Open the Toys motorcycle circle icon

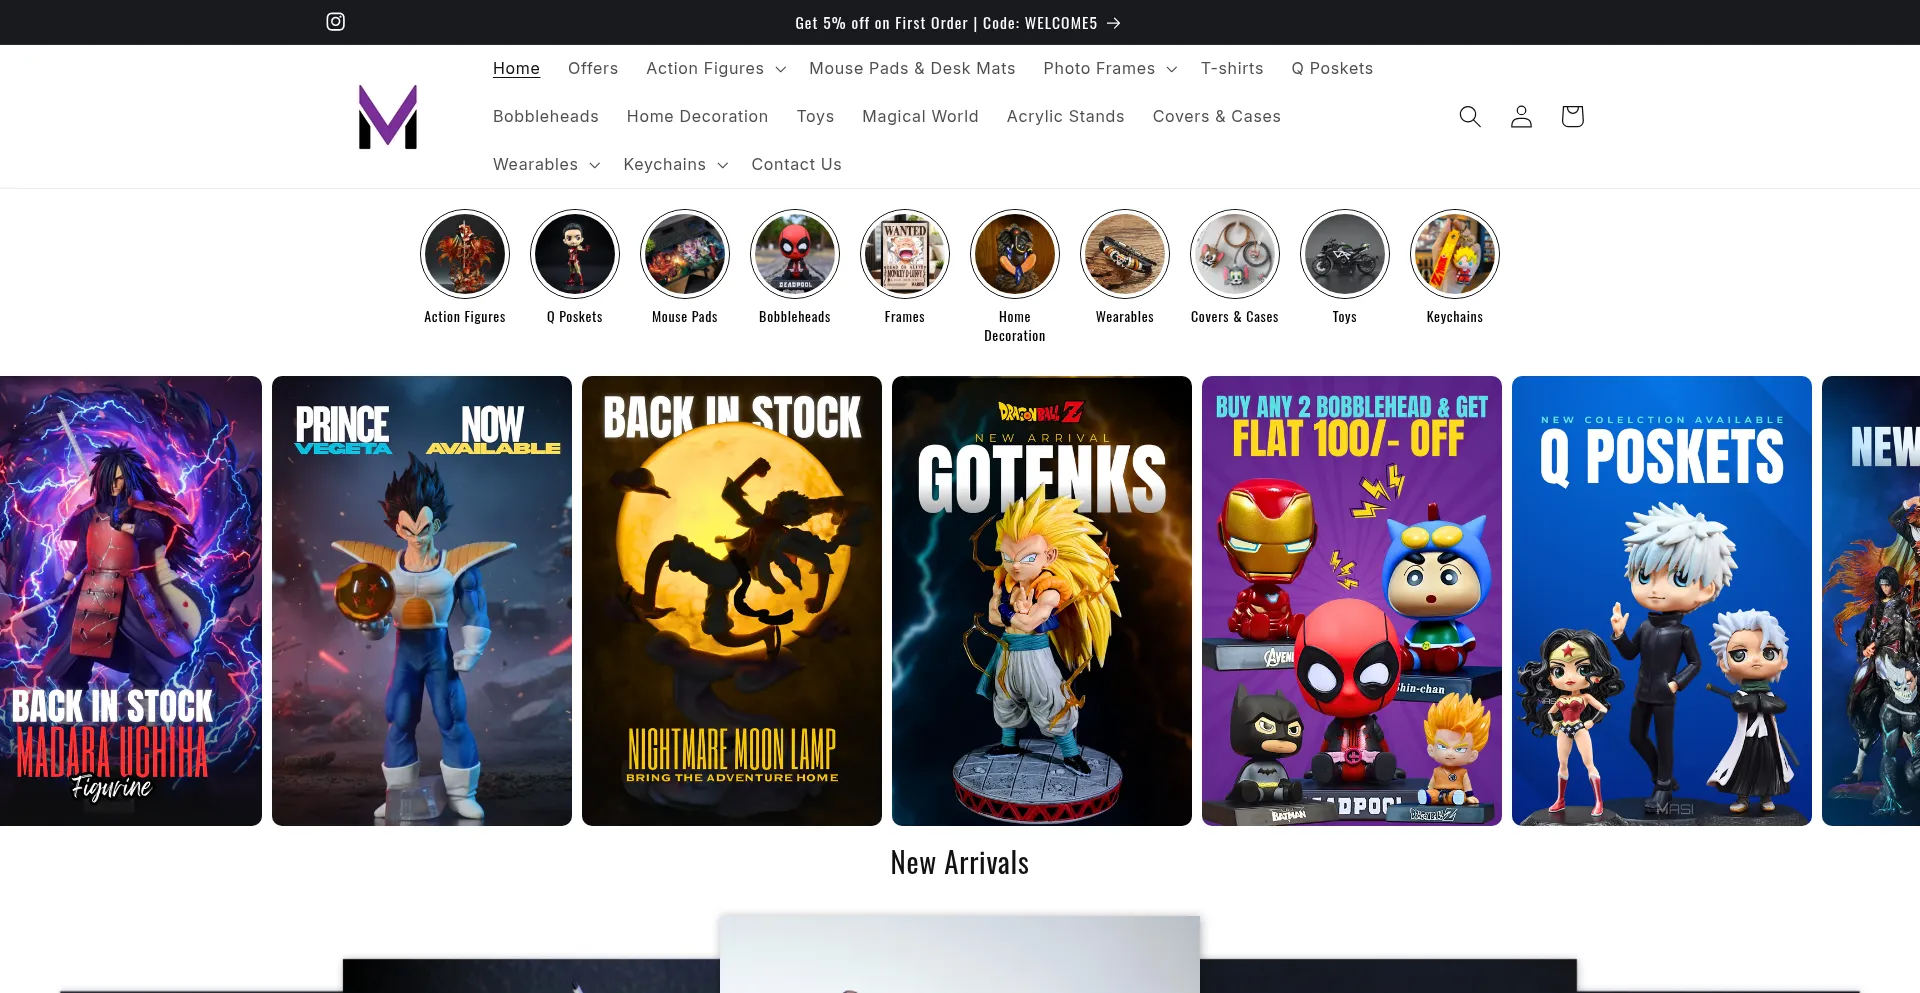(x=1345, y=254)
